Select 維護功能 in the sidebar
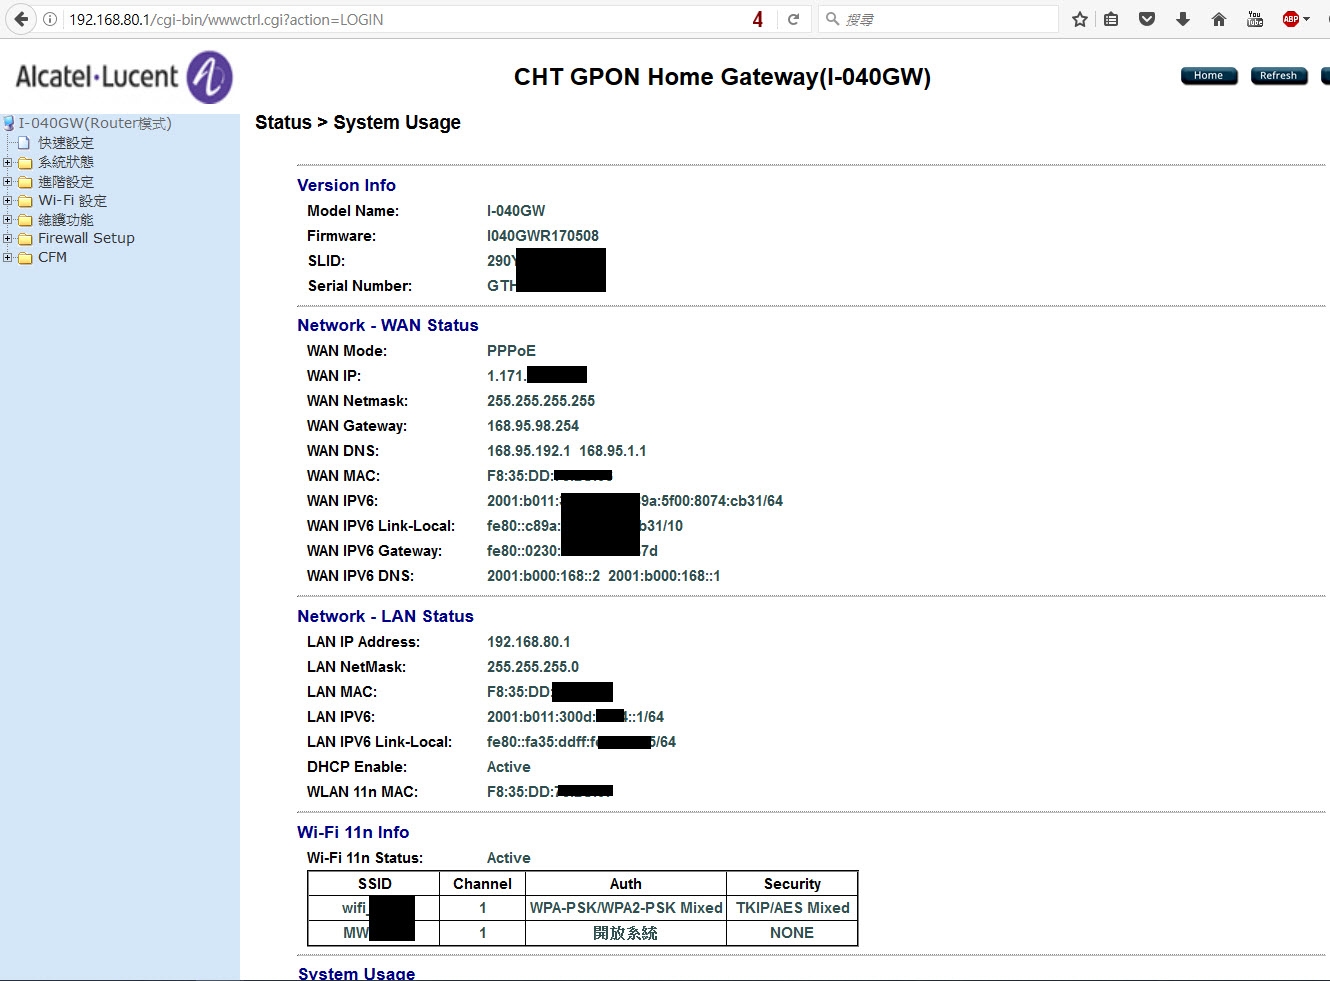The height and width of the screenshot is (981, 1330). point(66,220)
